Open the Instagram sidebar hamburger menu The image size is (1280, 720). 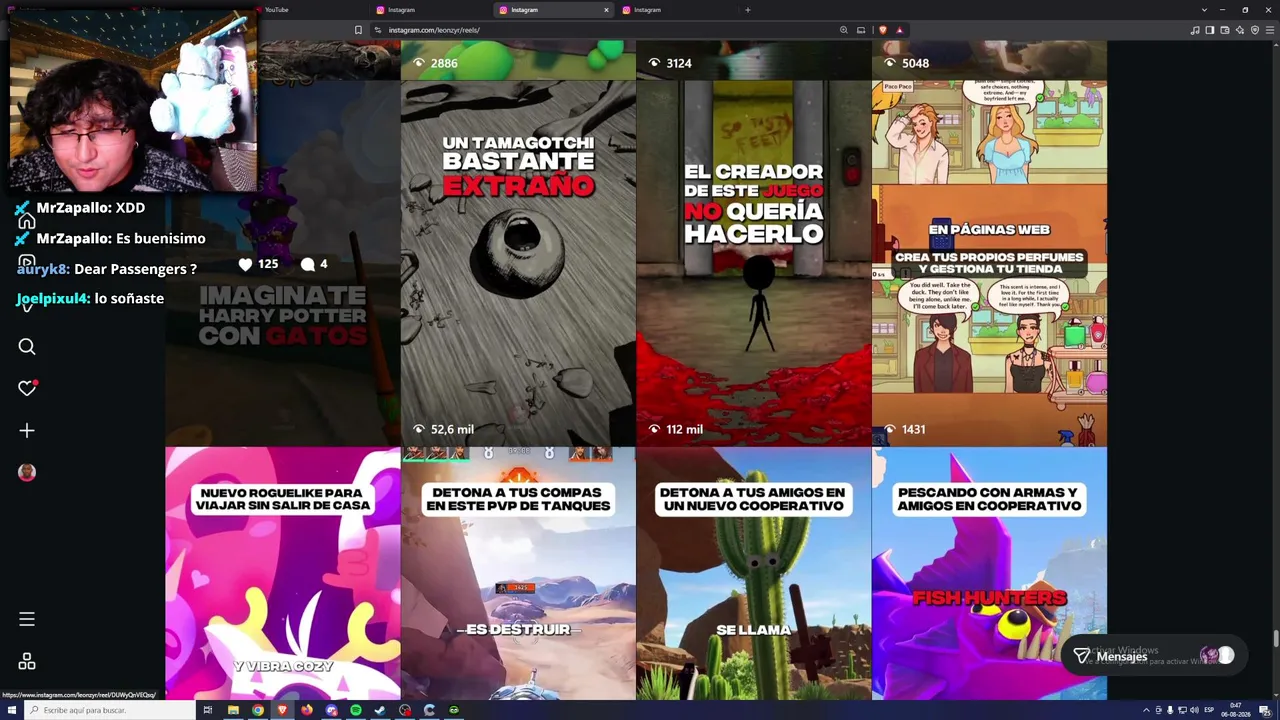tap(27, 619)
